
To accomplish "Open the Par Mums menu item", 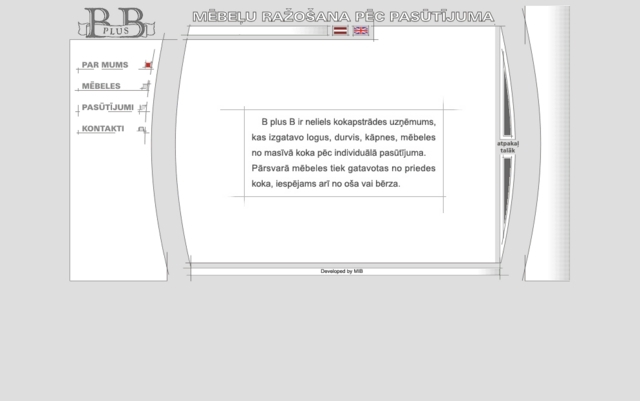I will click(x=104, y=65).
